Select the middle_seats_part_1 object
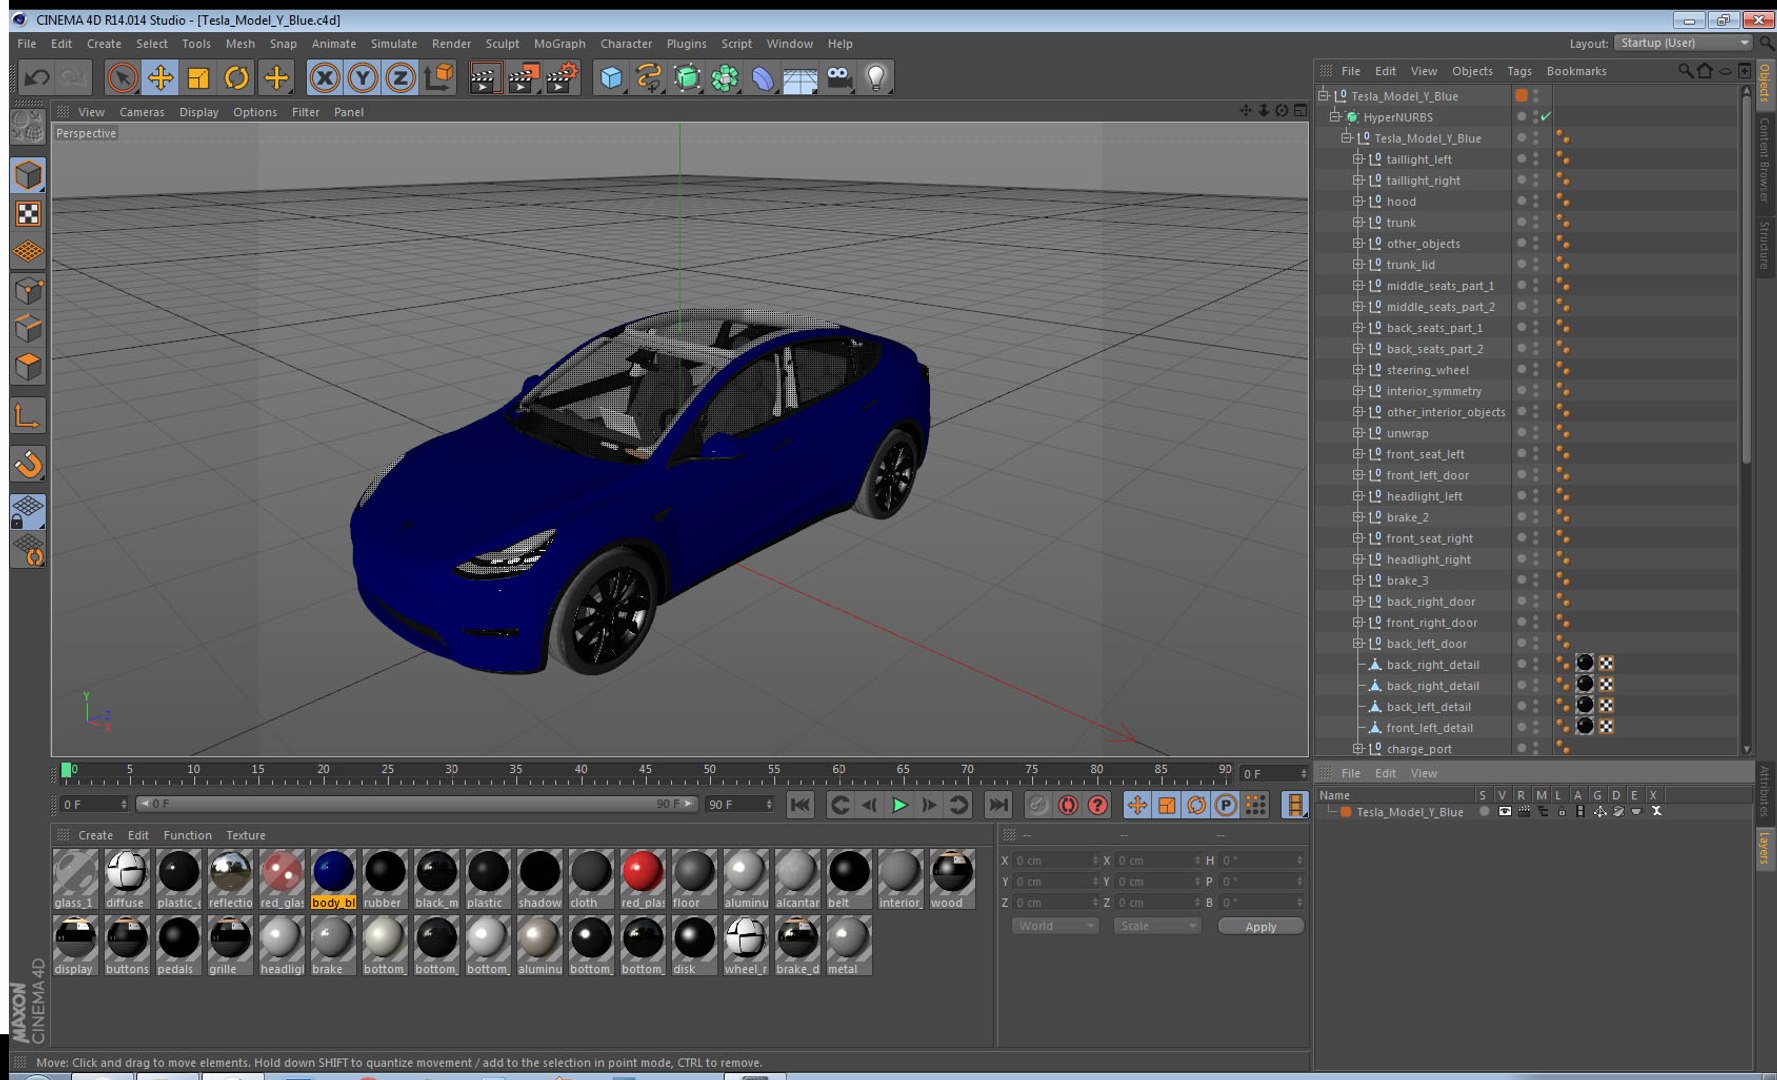Screen dimensions: 1777x1080 [x=1440, y=286]
